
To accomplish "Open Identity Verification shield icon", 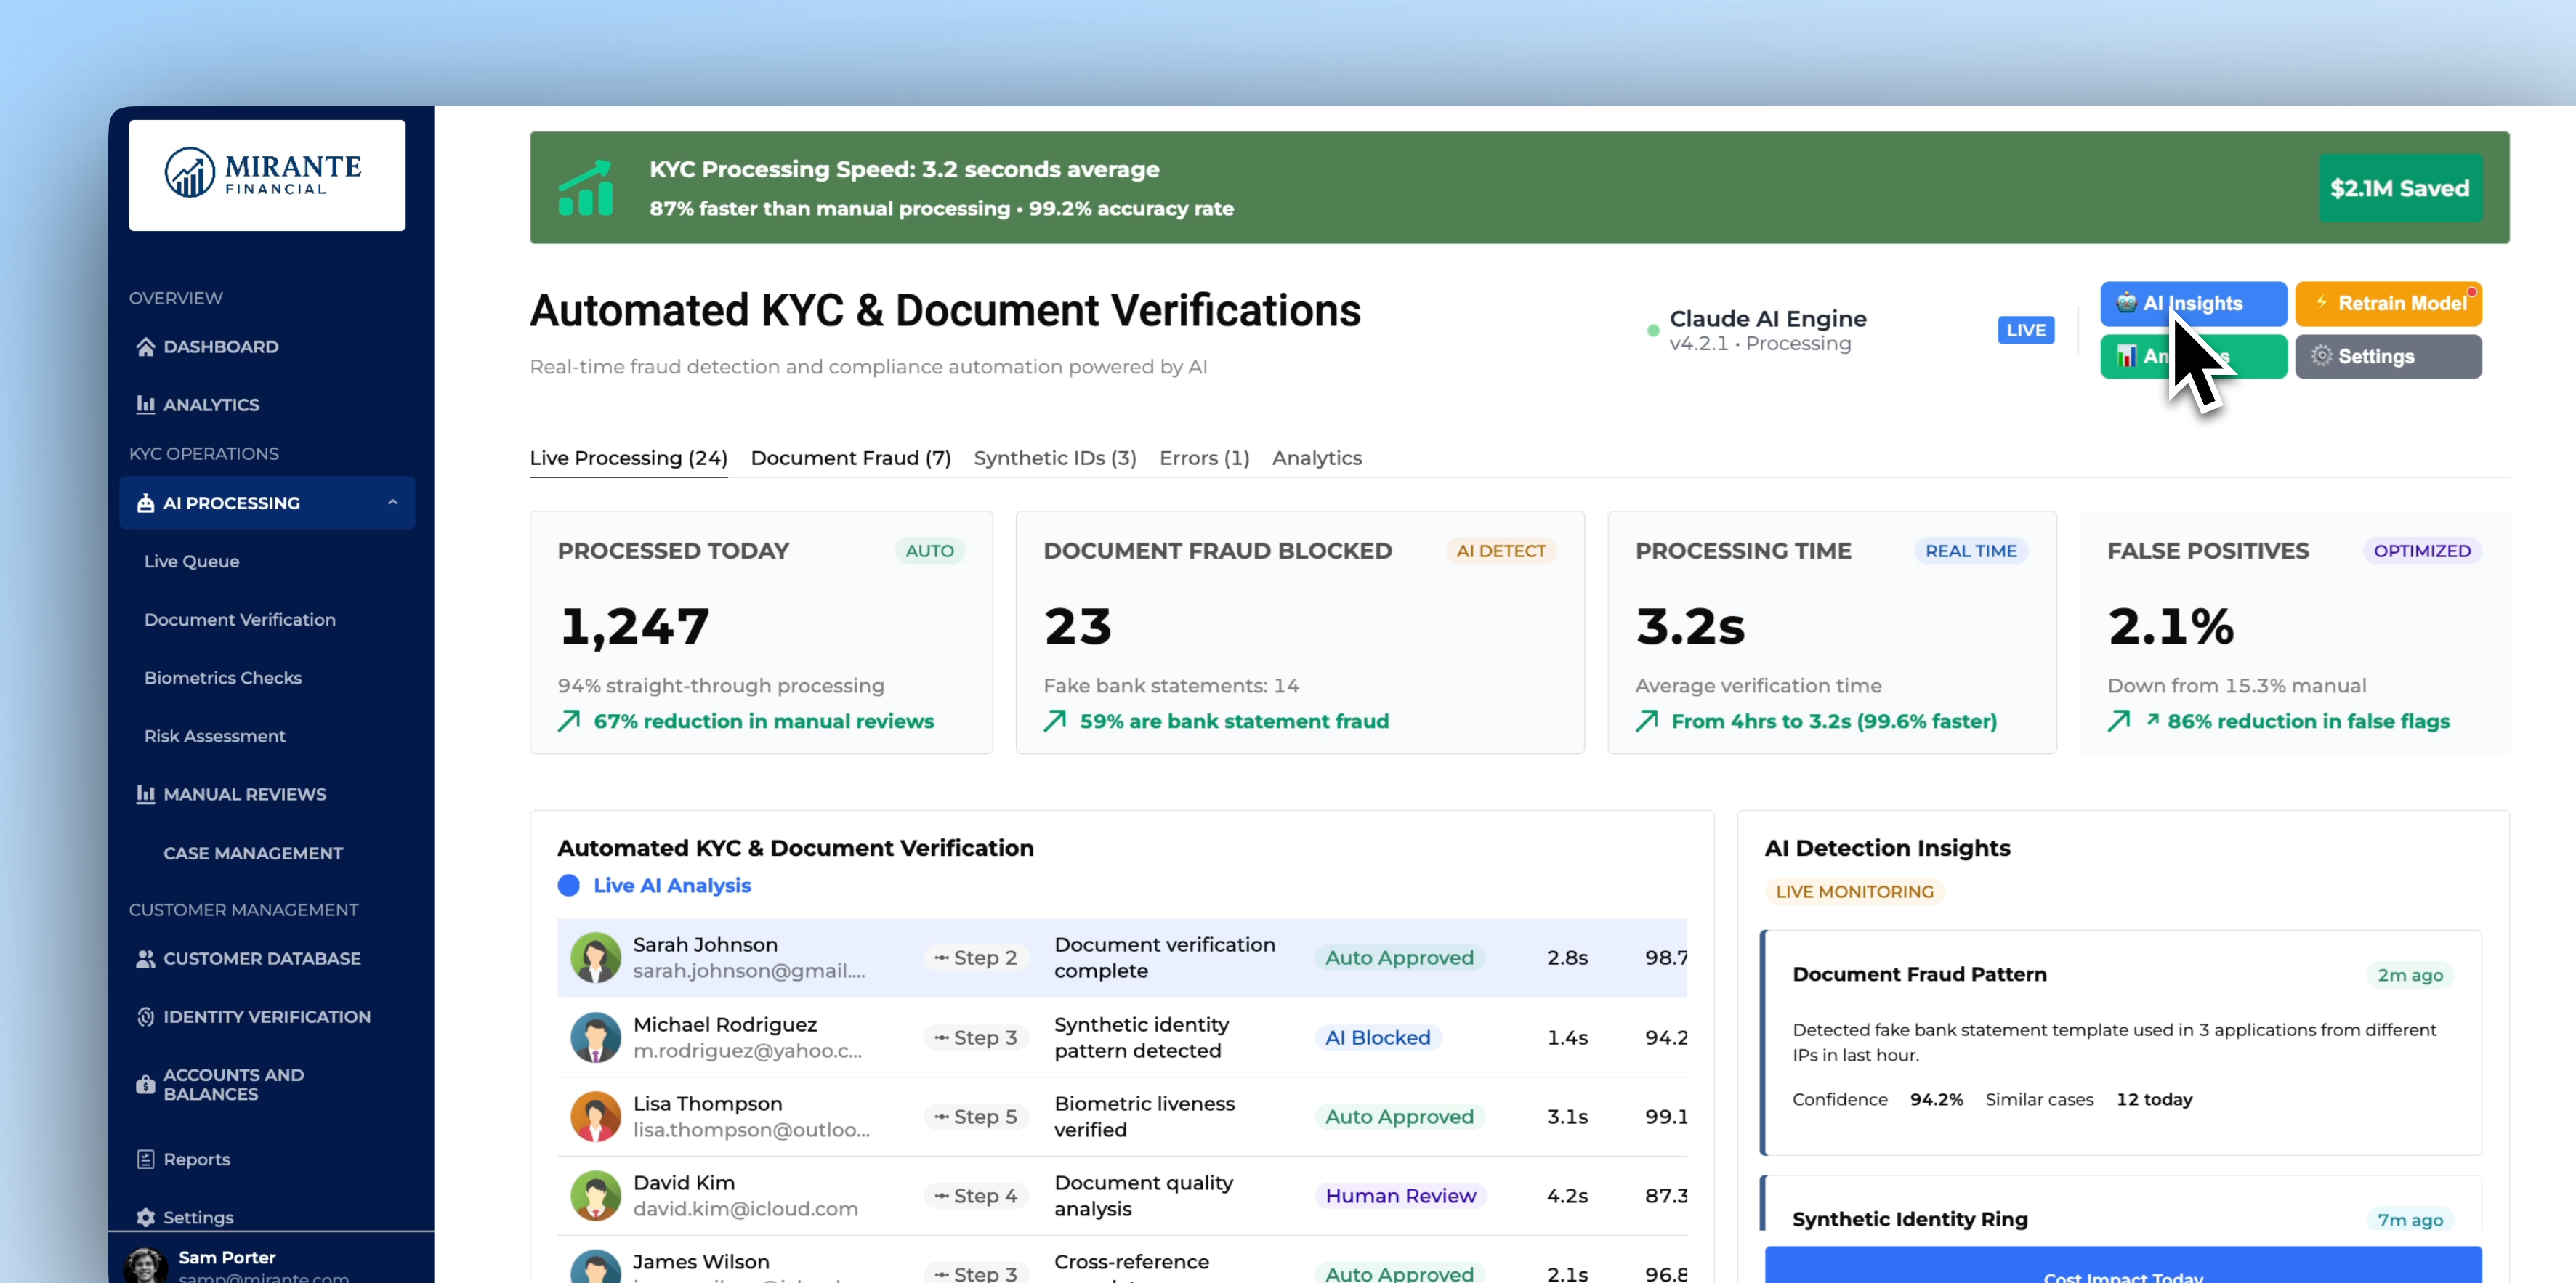I will (146, 1016).
